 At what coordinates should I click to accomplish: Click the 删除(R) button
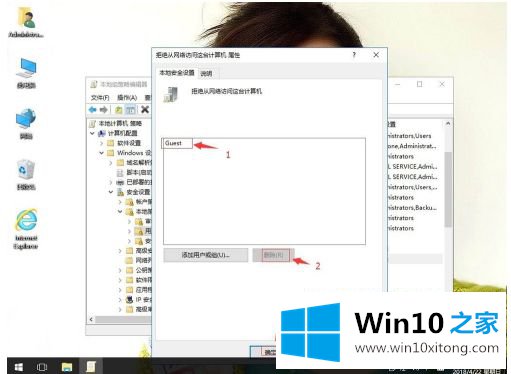click(274, 255)
